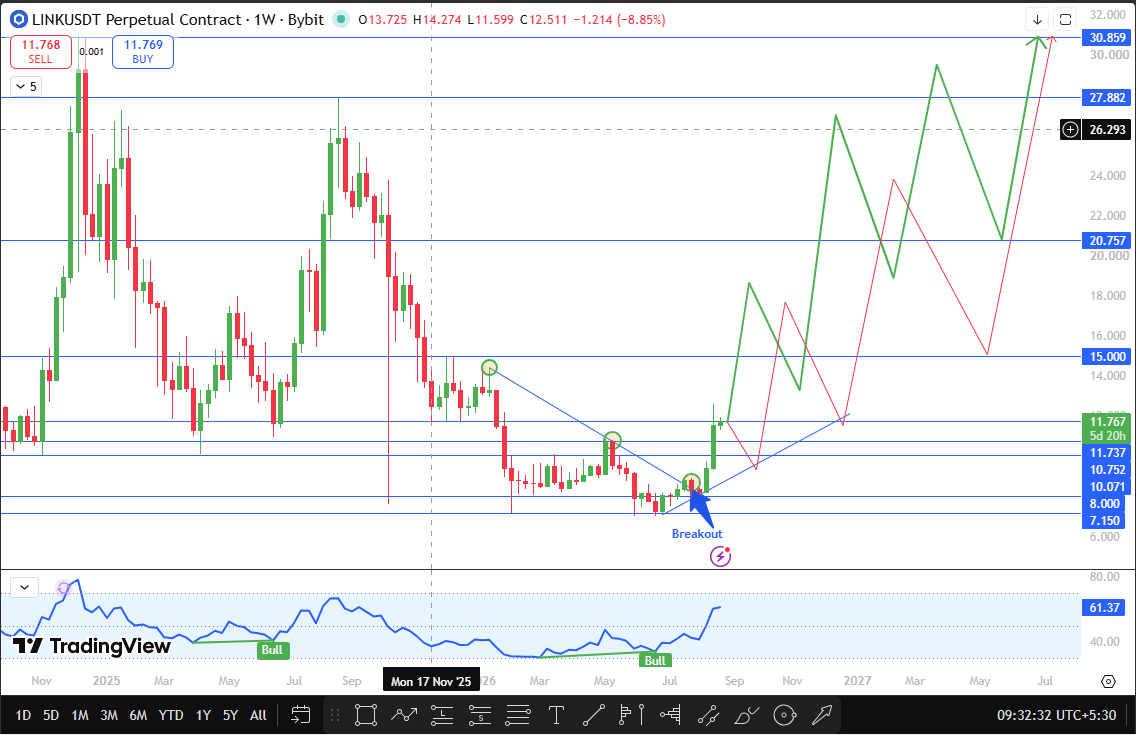Click the LINKUSDT Perpetual Contract title
This screenshot has height=735, width=1136.
pyautogui.click(x=137, y=20)
